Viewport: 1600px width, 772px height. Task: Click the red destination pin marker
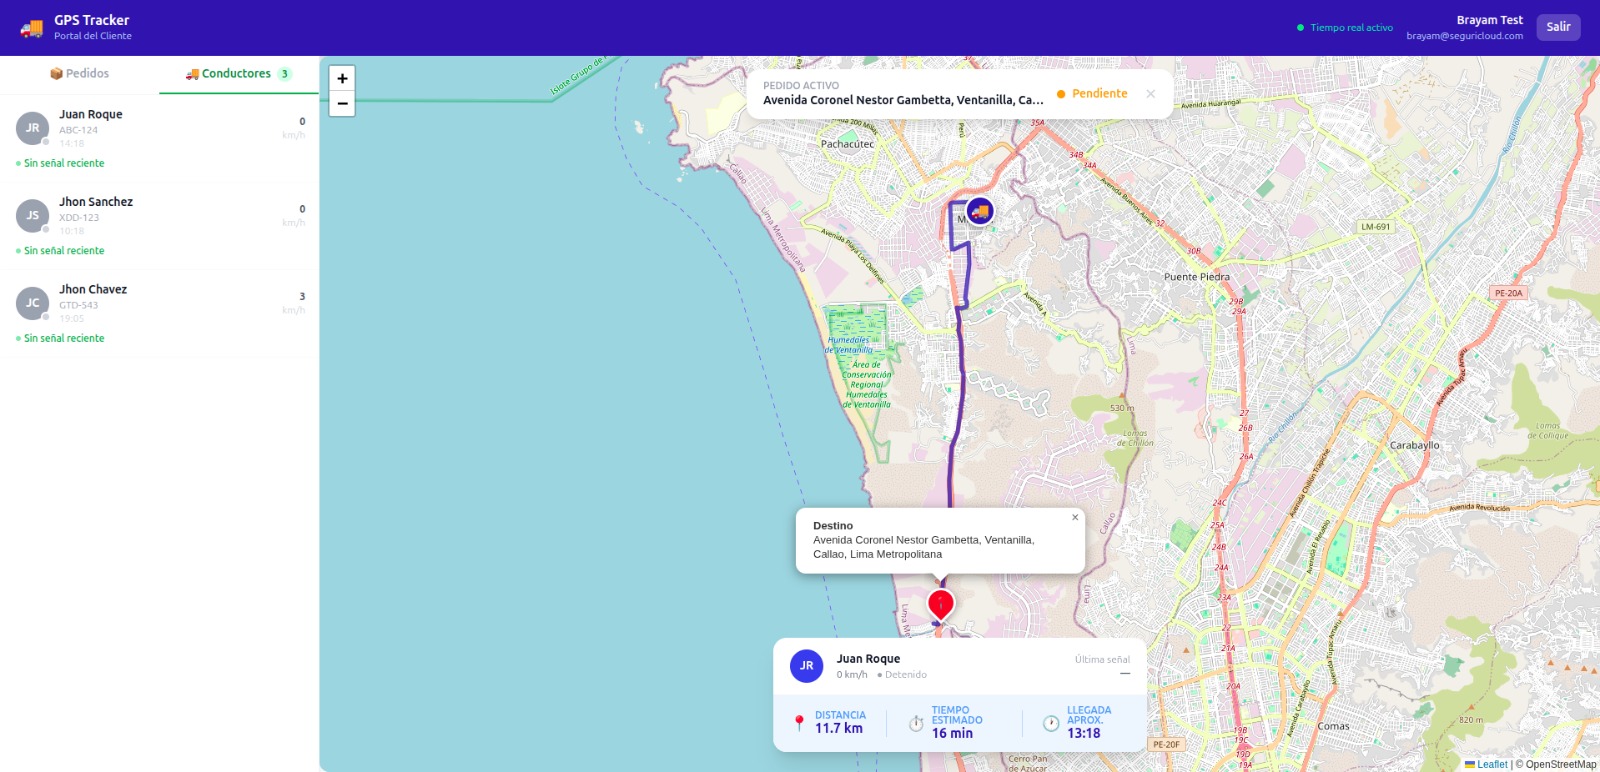(x=941, y=605)
